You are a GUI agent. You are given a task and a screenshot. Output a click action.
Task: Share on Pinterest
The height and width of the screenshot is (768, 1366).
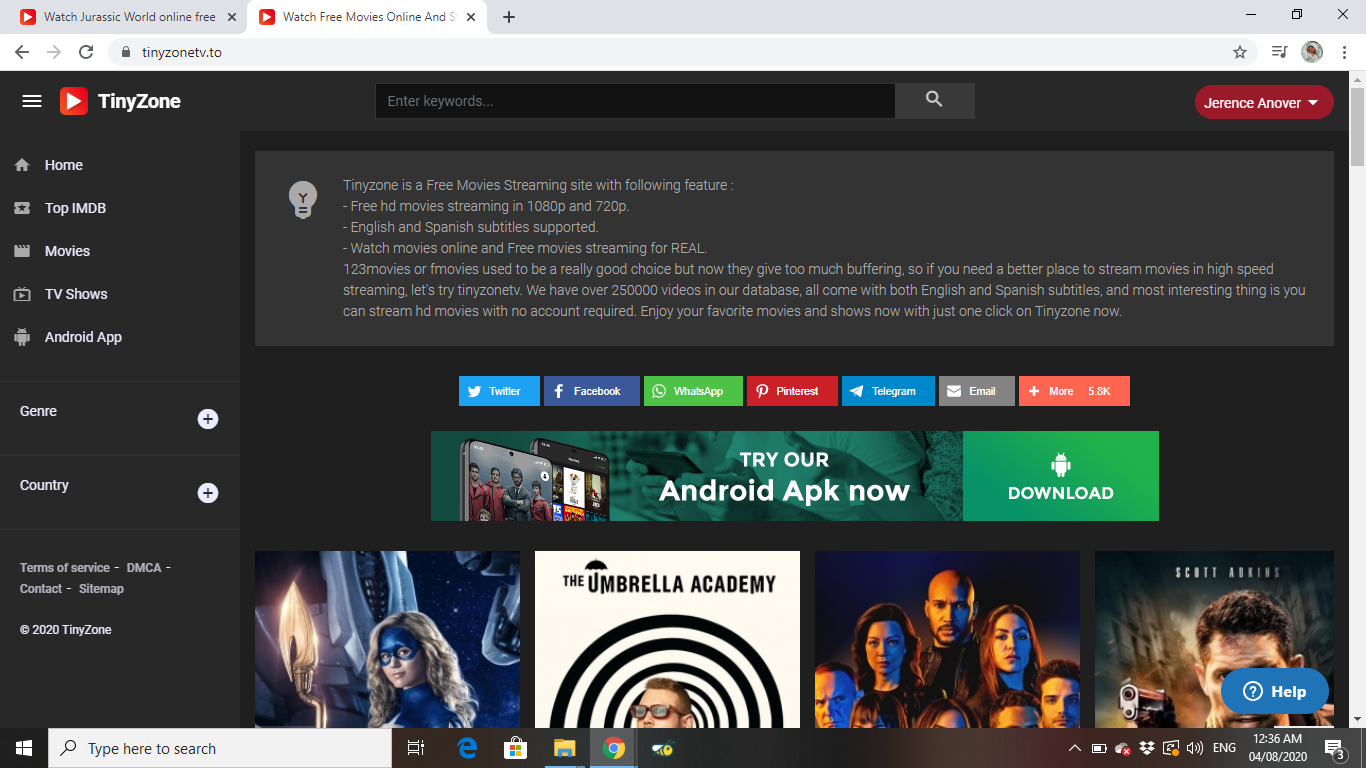[792, 391]
